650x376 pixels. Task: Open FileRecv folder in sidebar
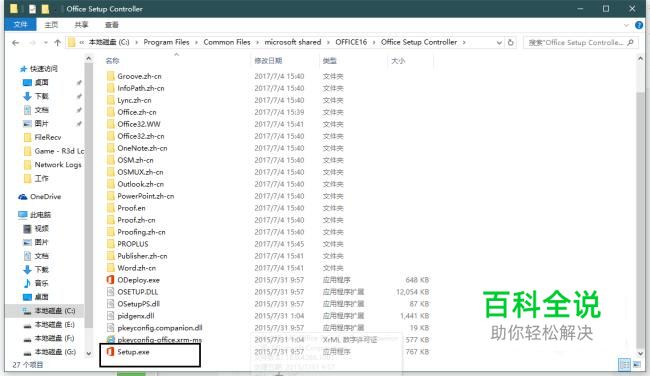(43, 137)
